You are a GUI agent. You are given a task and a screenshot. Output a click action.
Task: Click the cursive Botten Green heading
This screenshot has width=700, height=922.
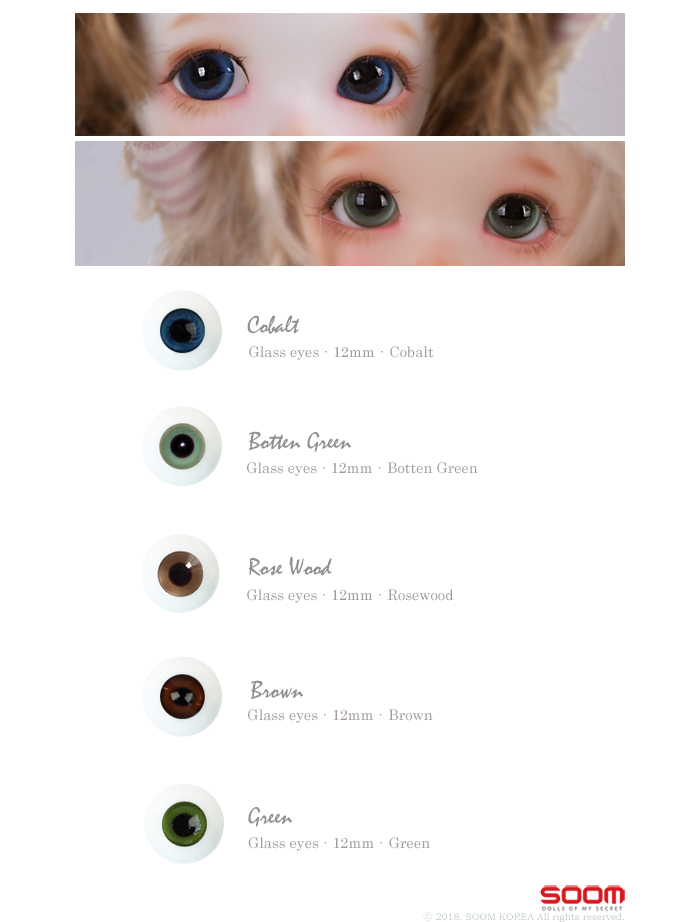299,442
